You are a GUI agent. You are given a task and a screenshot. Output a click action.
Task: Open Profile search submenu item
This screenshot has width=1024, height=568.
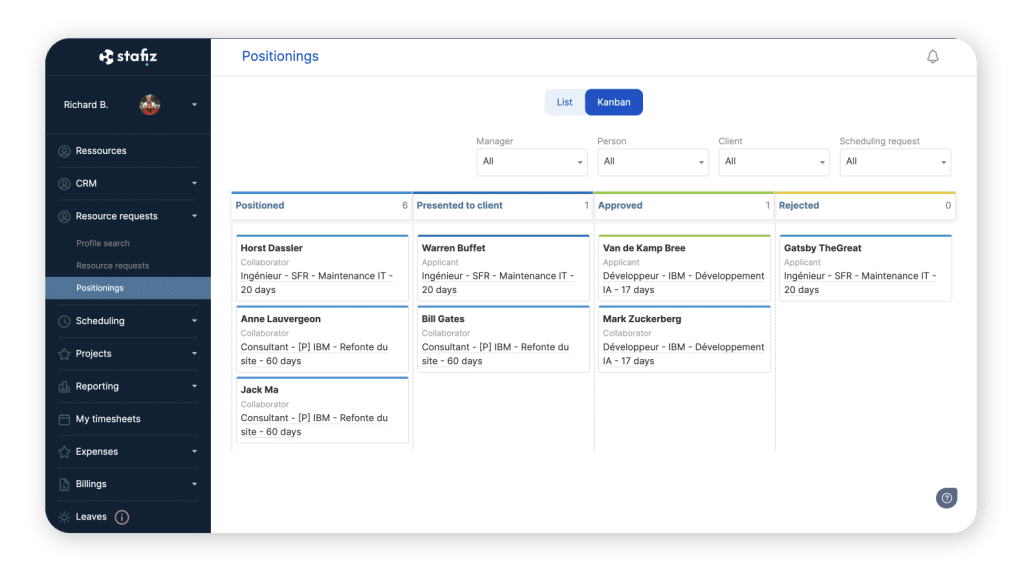point(103,244)
